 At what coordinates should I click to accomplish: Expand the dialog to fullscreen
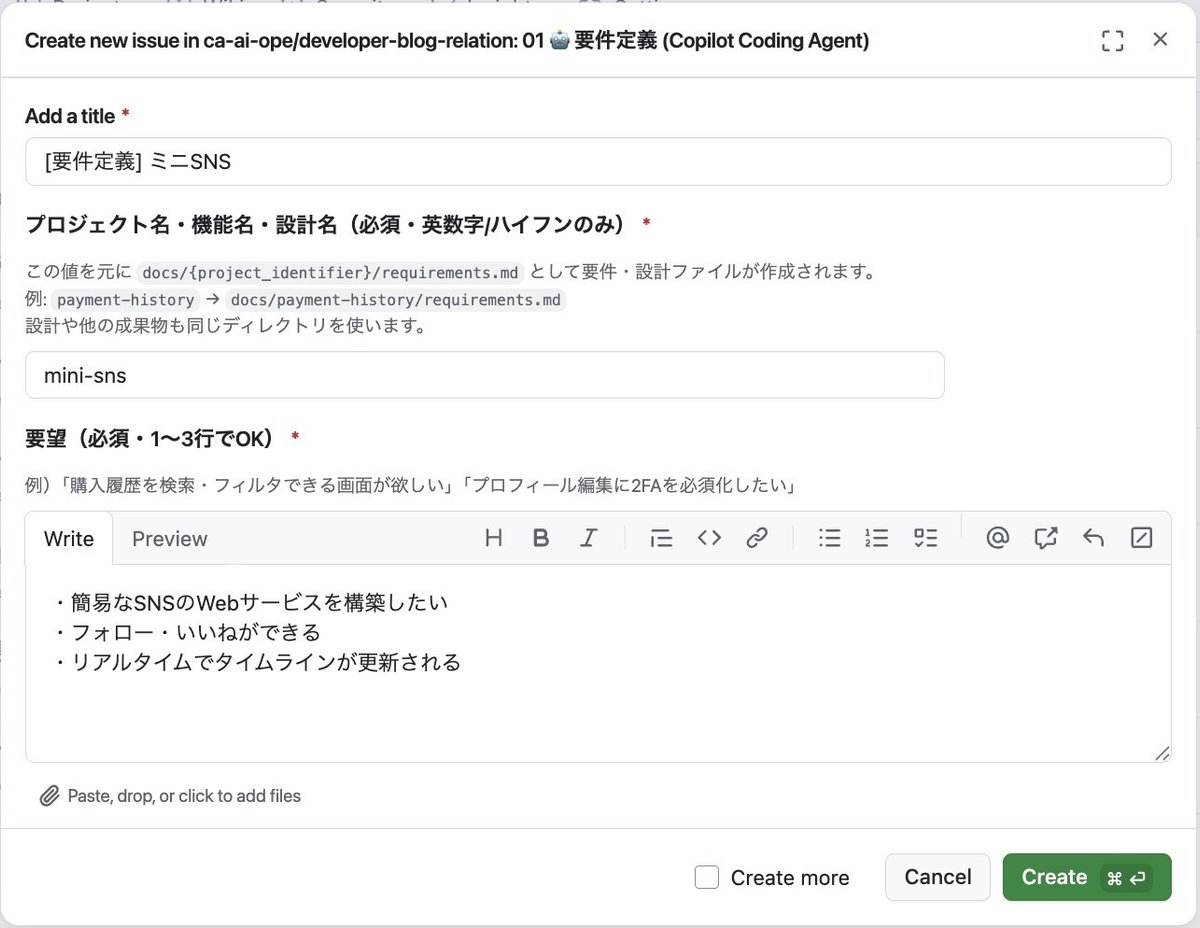(x=1112, y=40)
